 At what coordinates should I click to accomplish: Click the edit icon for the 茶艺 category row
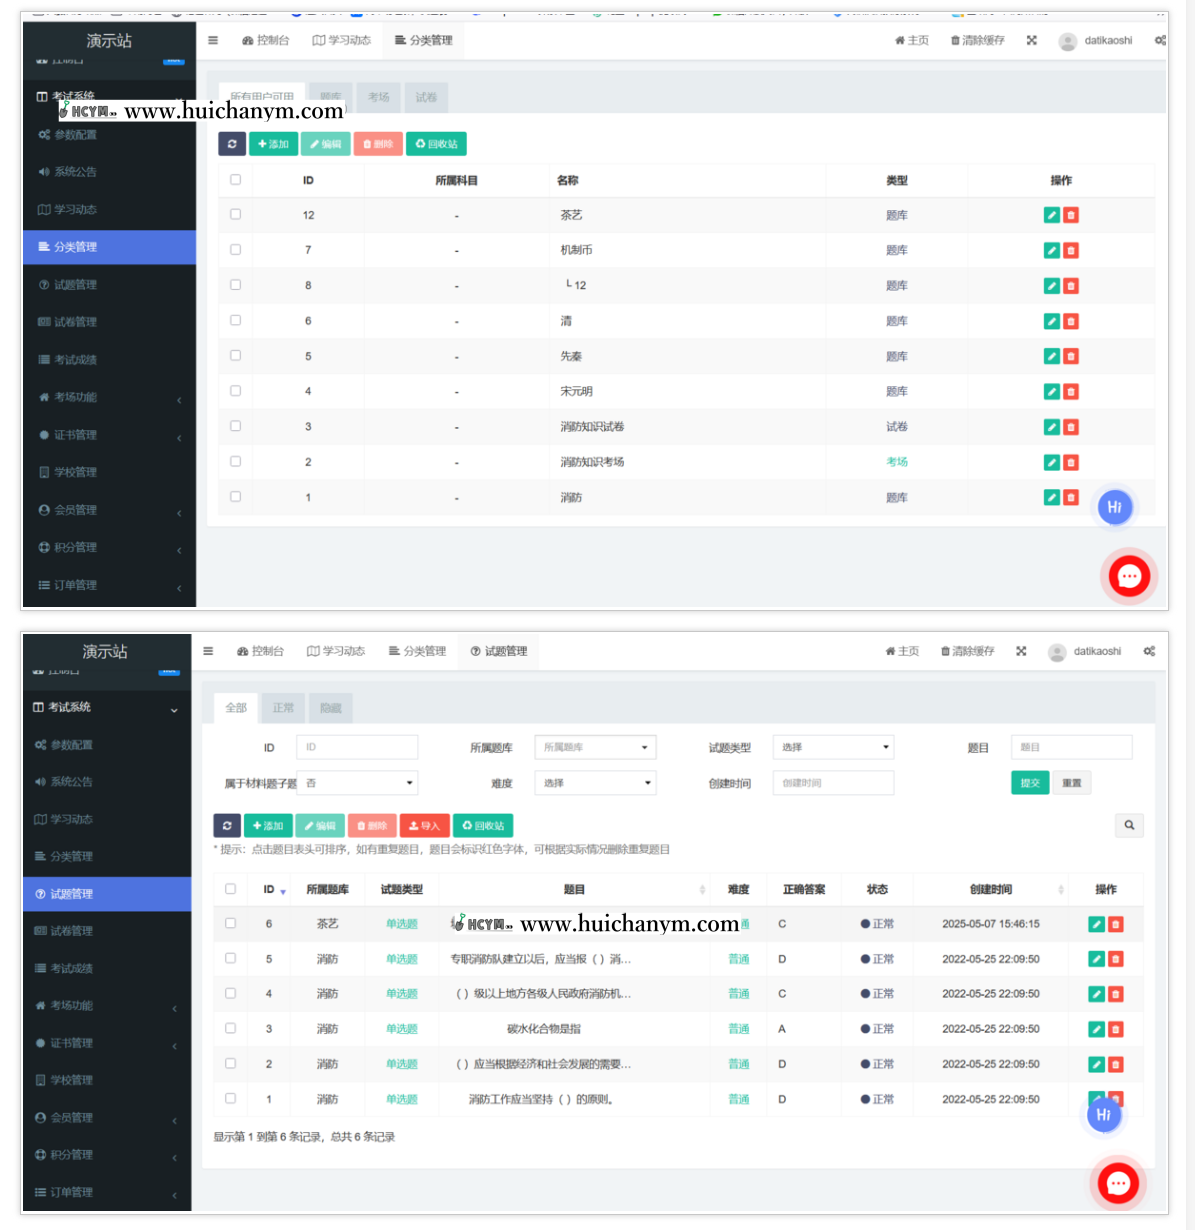tap(1051, 215)
